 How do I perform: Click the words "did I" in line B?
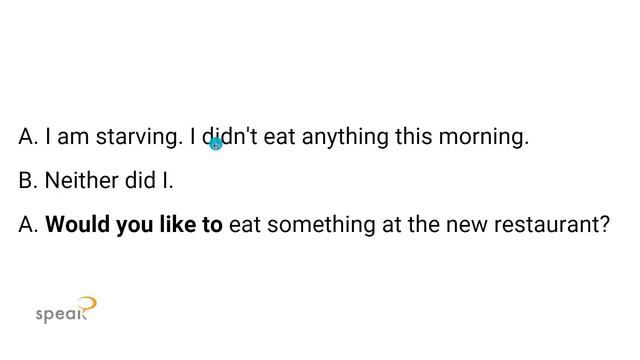point(149,180)
